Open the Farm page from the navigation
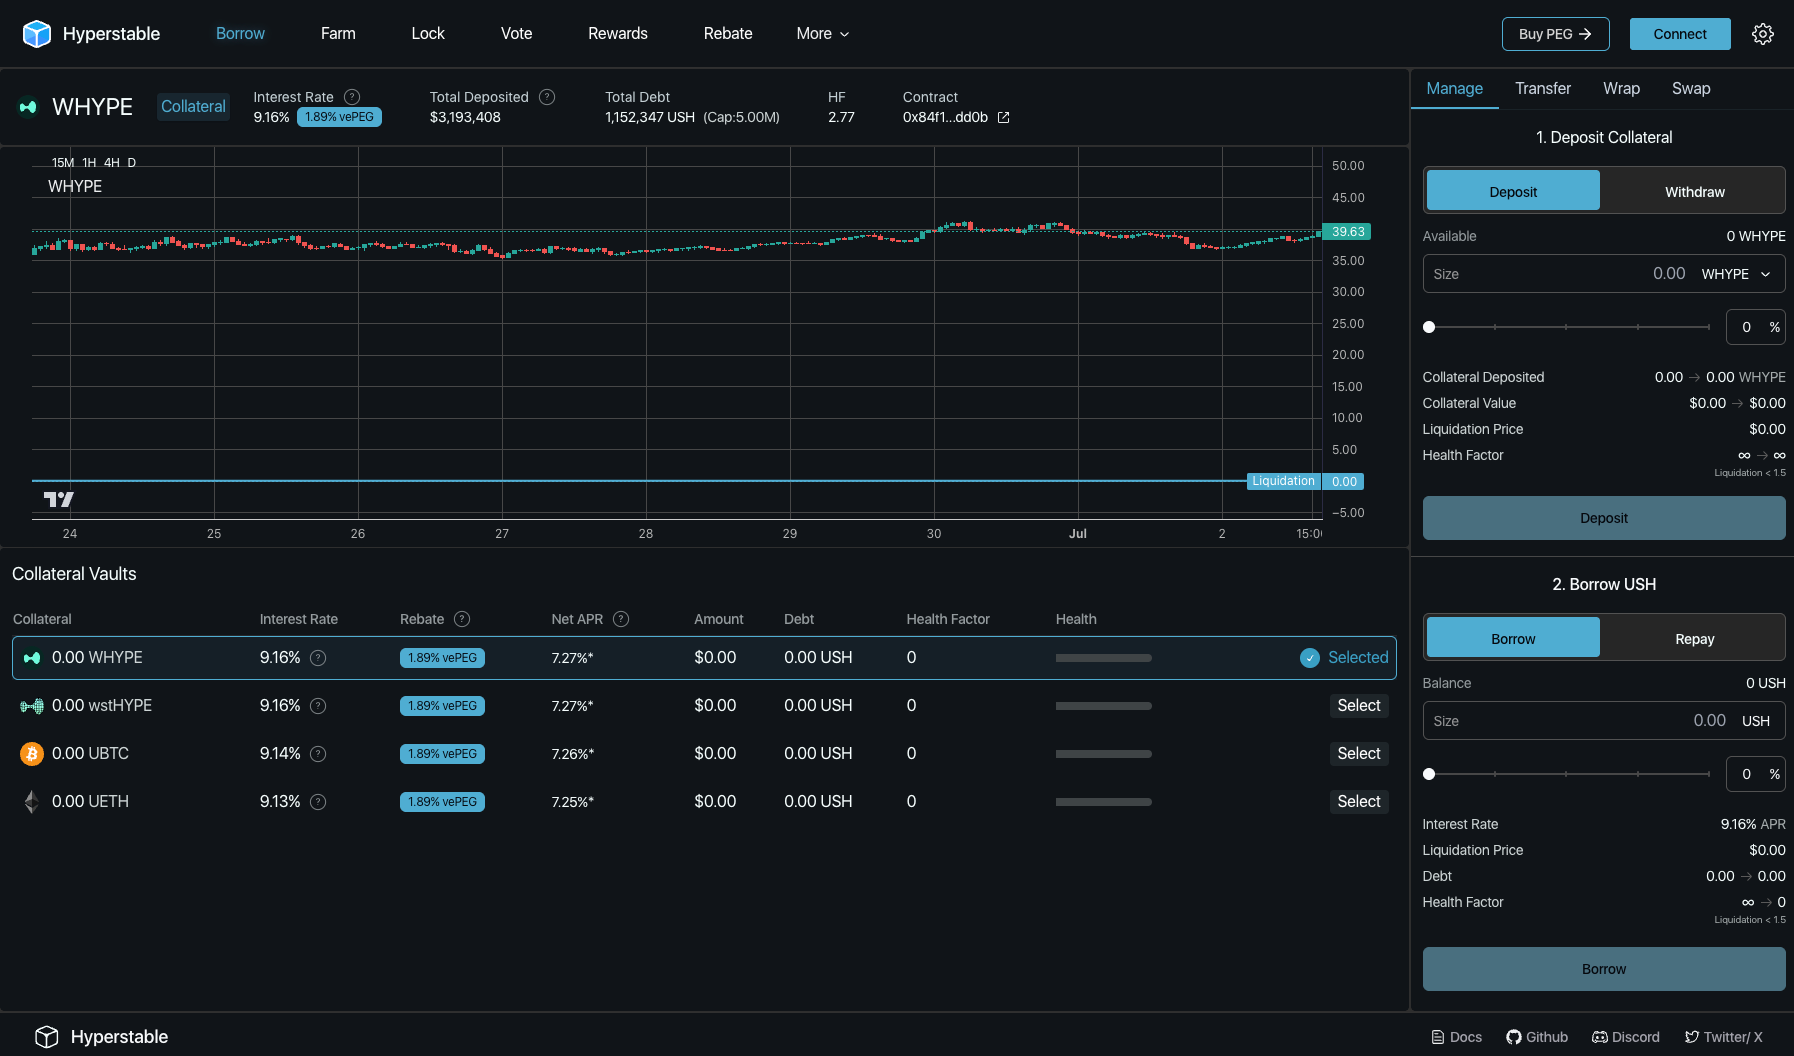 coord(337,33)
